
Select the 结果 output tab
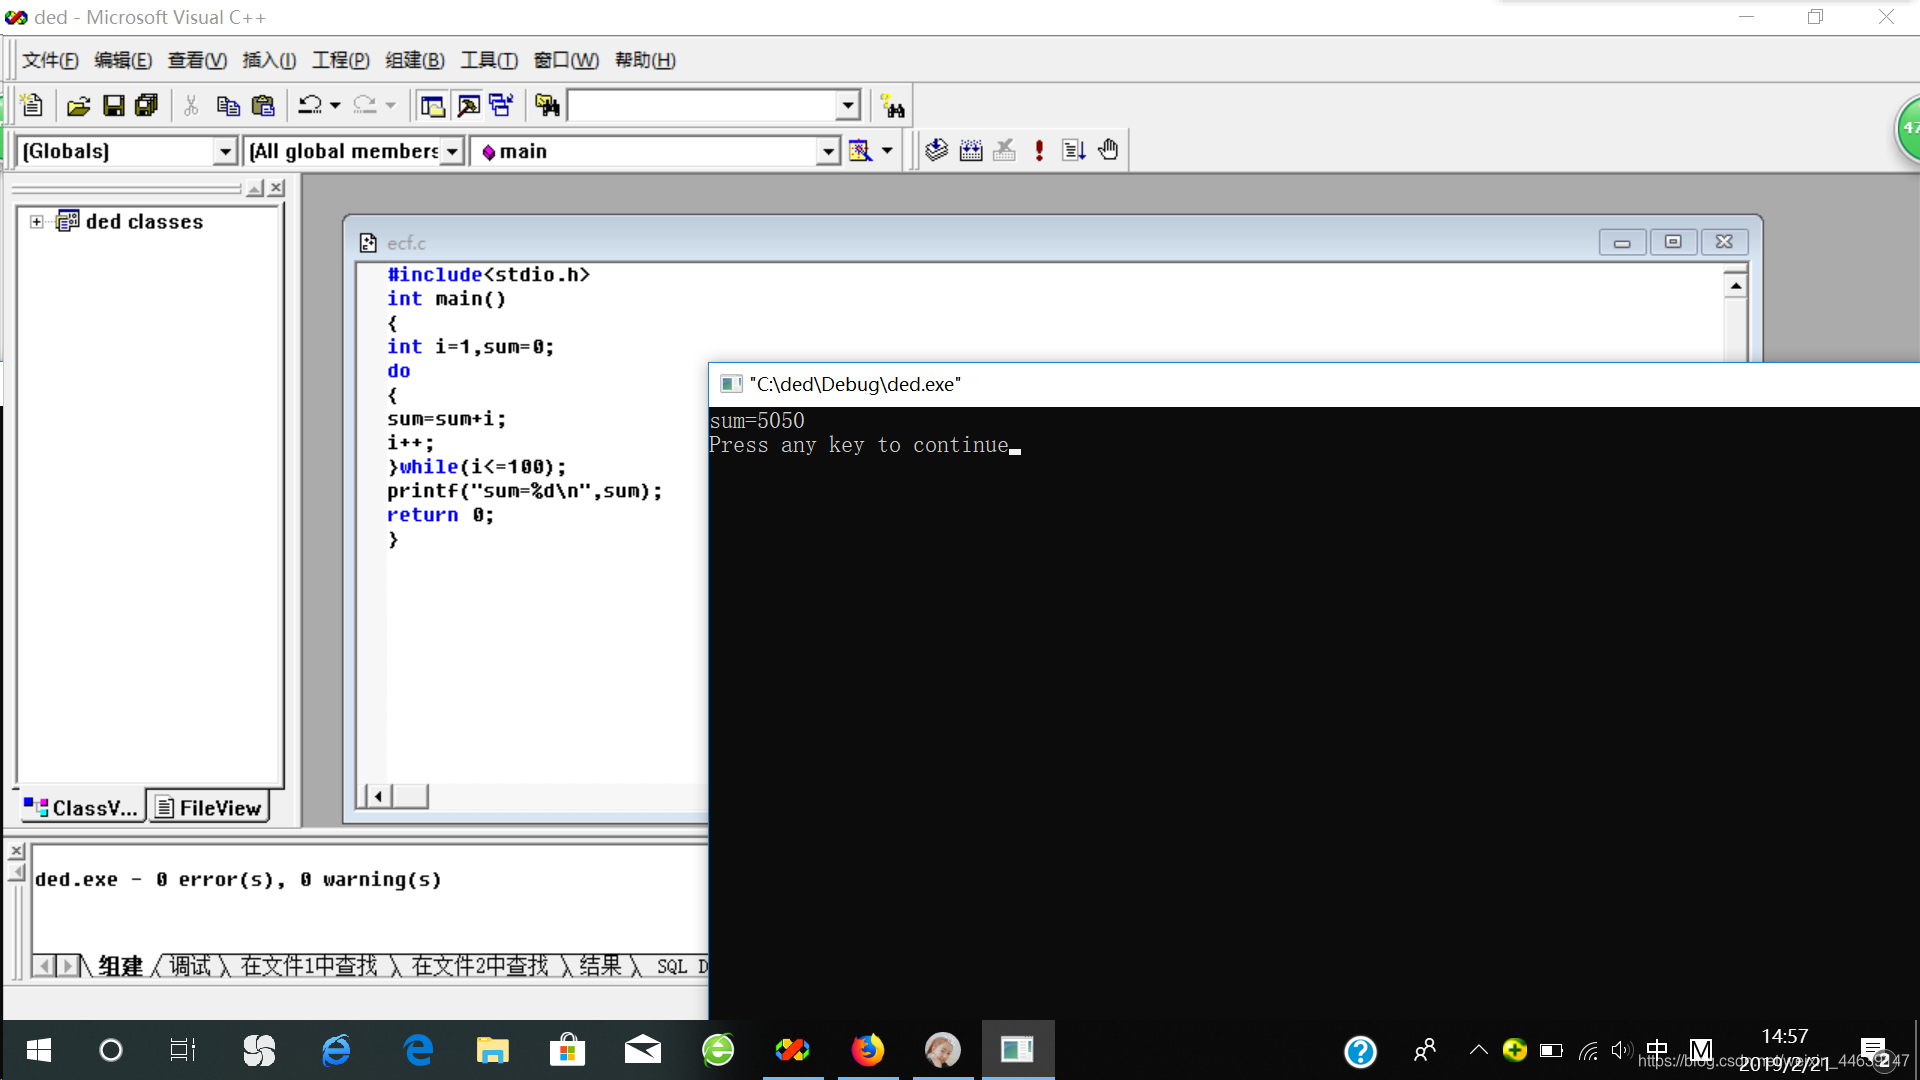(x=600, y=966)
